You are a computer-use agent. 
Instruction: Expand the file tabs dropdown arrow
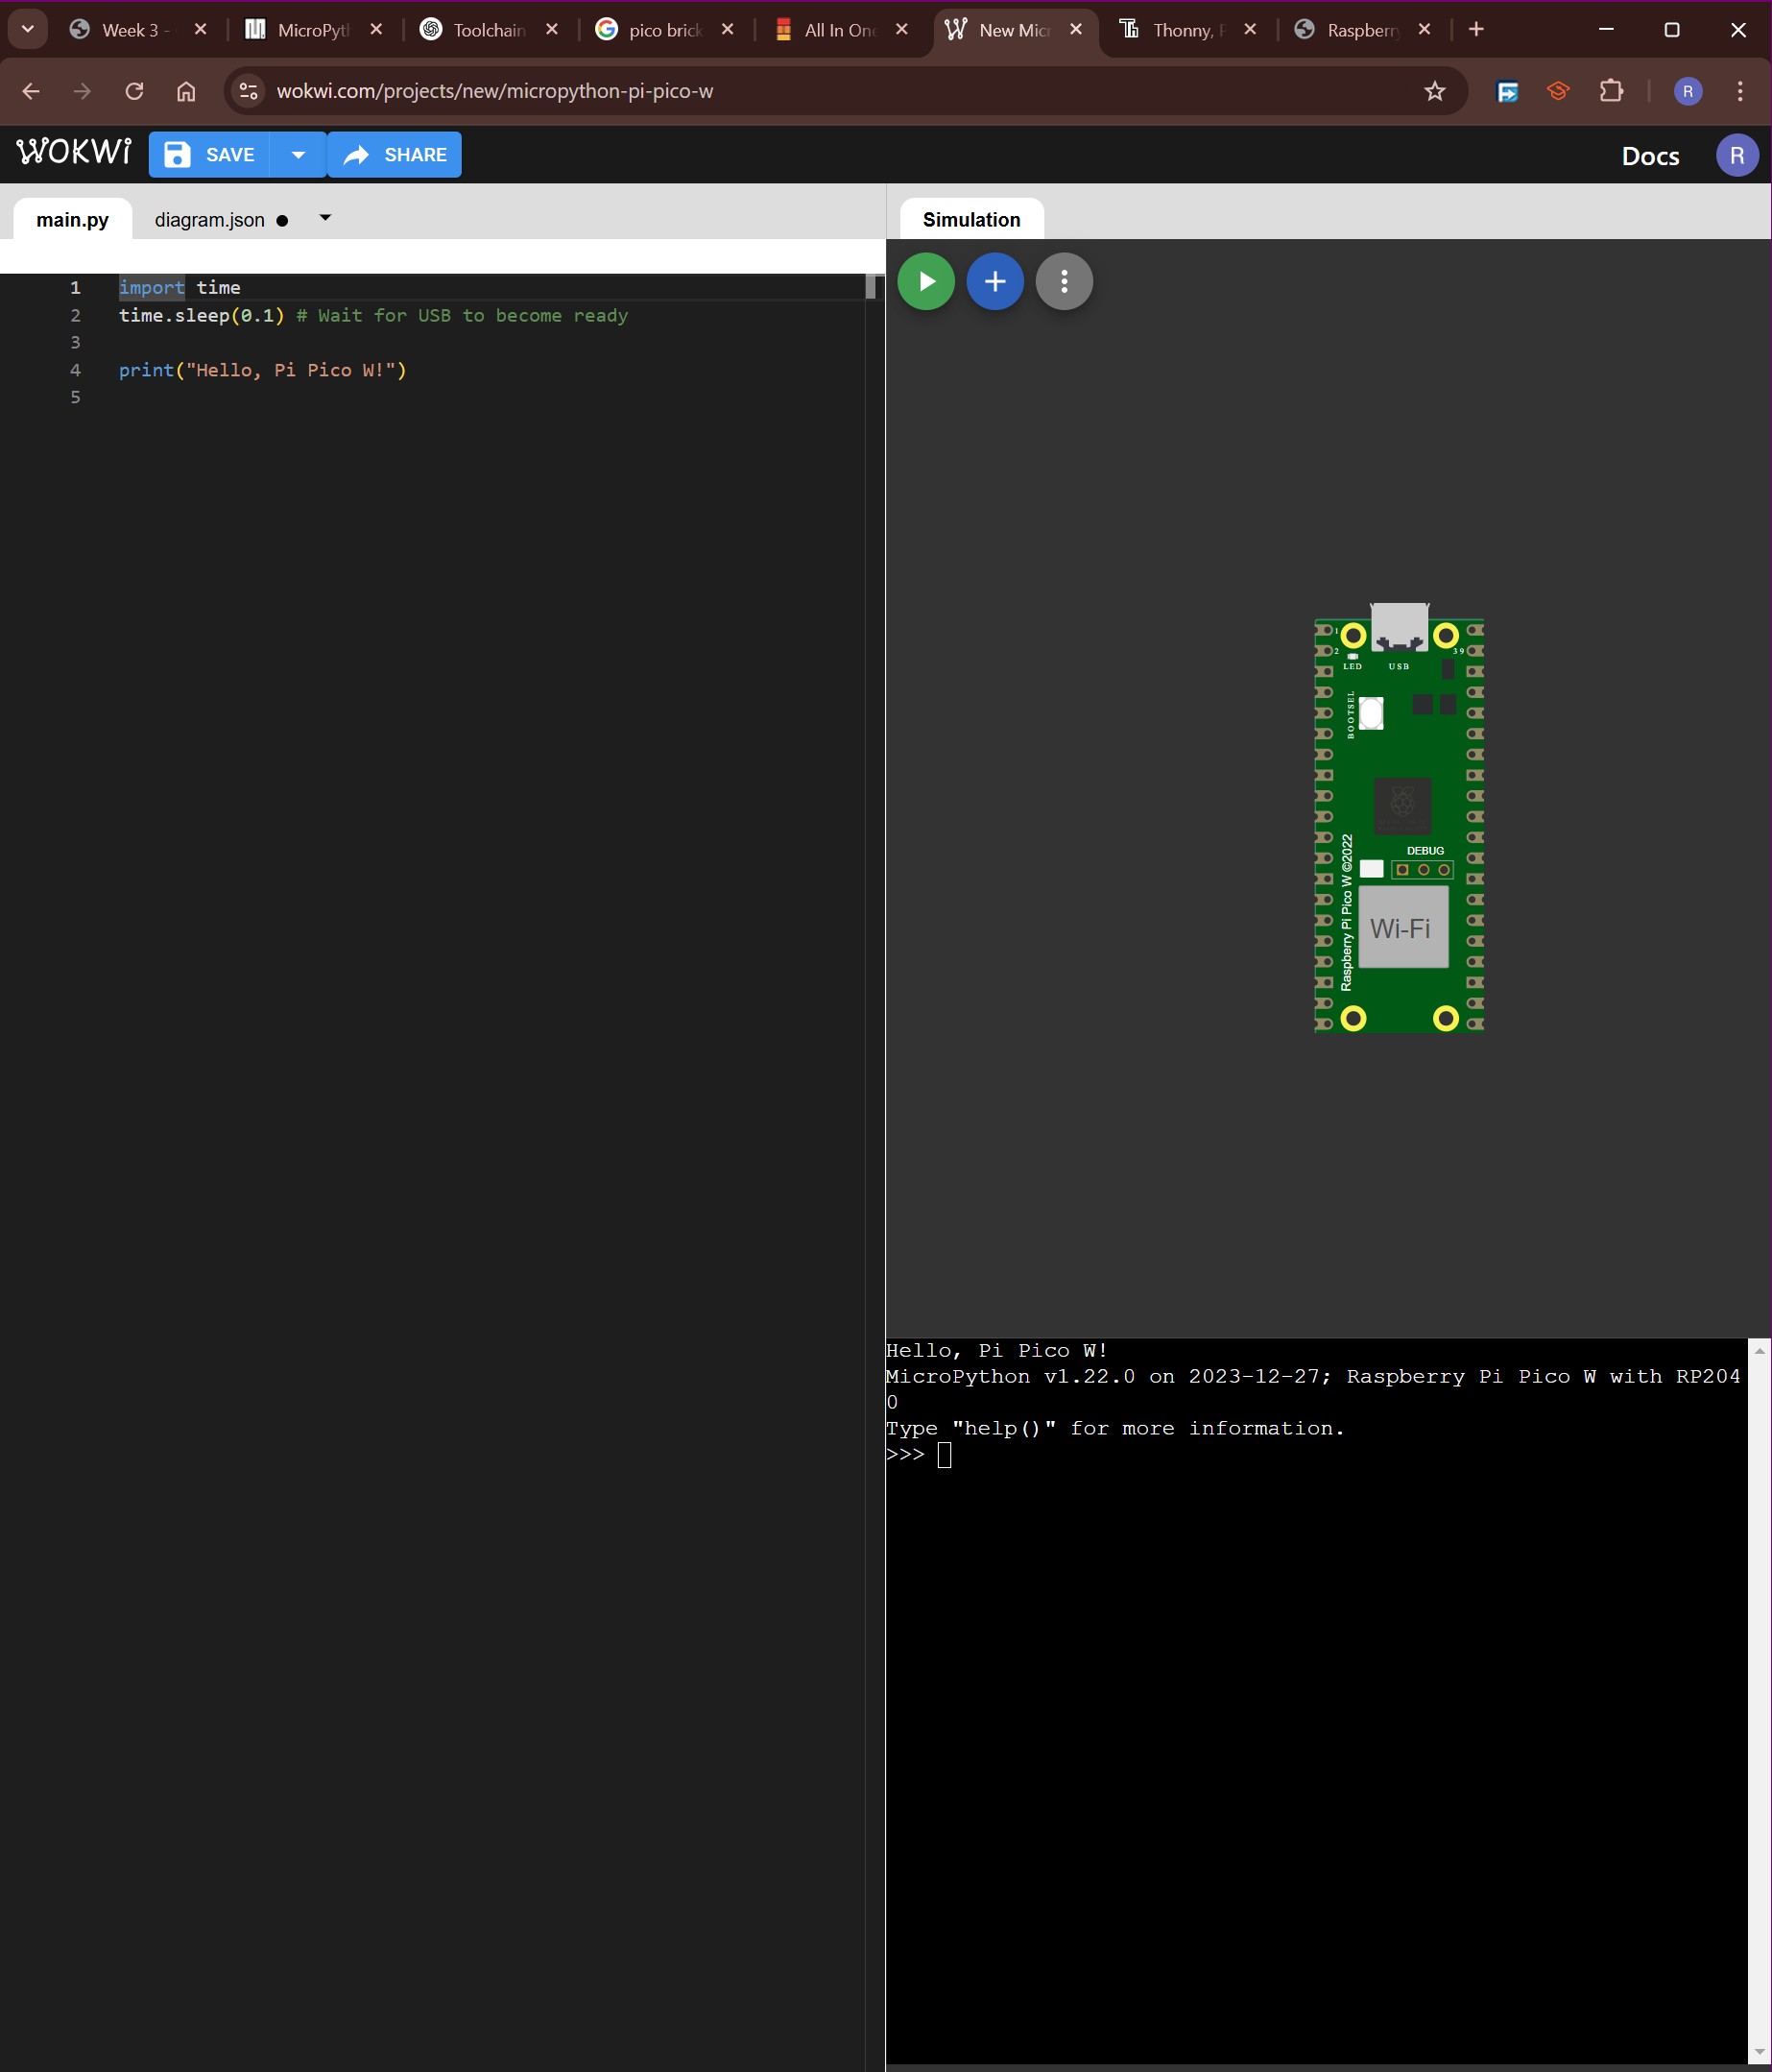tap(325, 218)
